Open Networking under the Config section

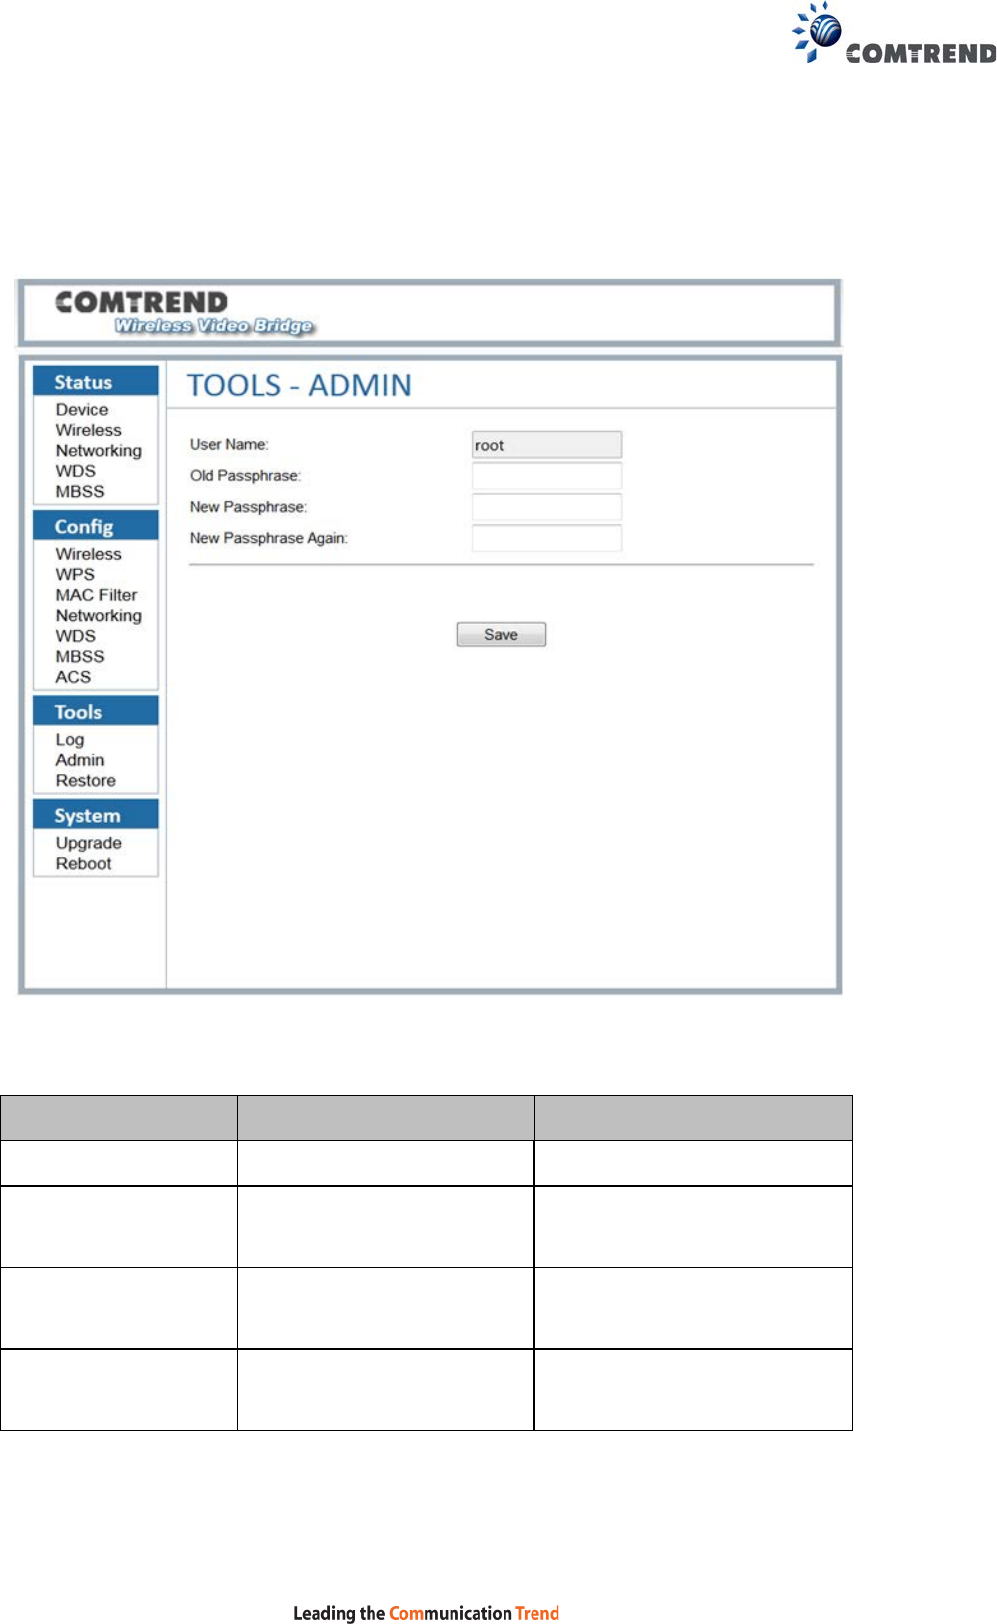click(98, 616)
